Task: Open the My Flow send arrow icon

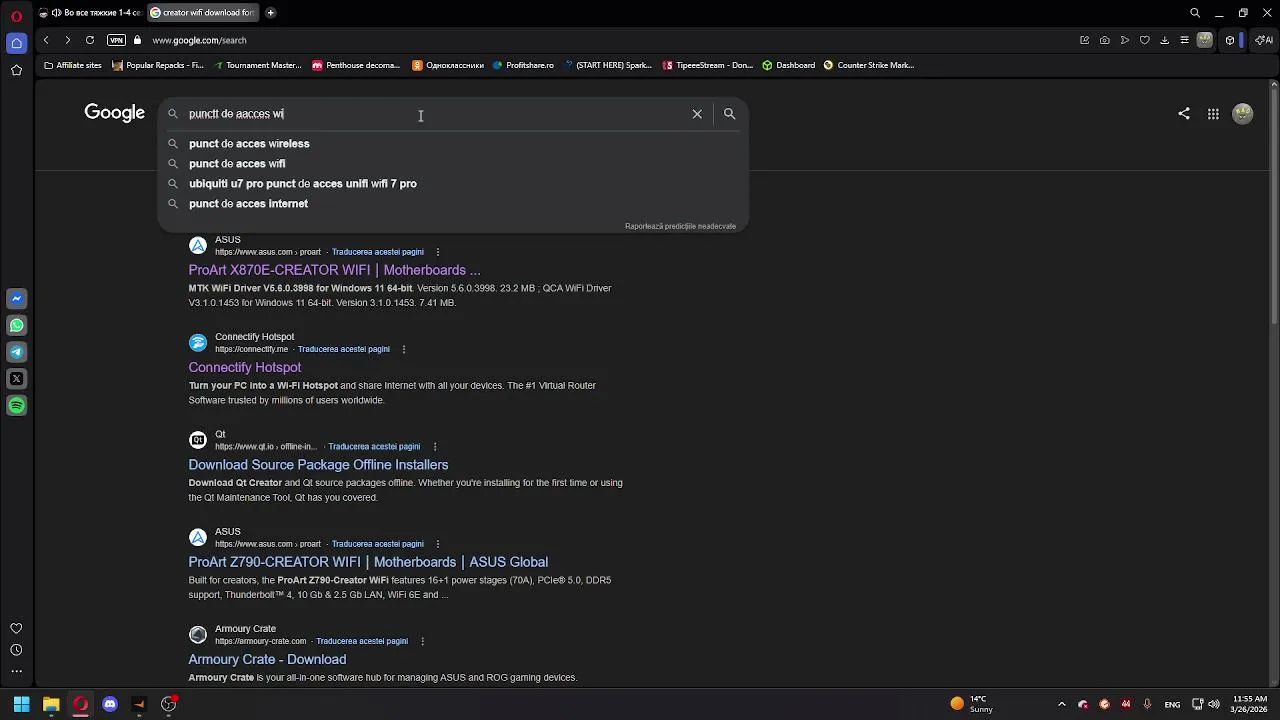Action: coord(1125,40)
